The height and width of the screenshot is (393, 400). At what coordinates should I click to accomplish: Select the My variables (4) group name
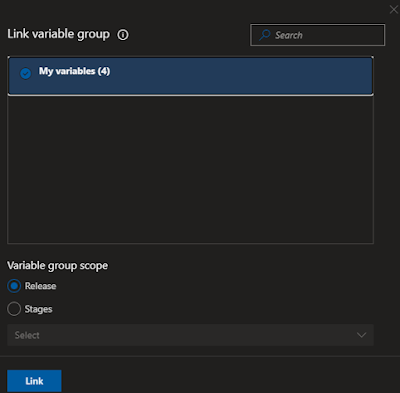74,71
